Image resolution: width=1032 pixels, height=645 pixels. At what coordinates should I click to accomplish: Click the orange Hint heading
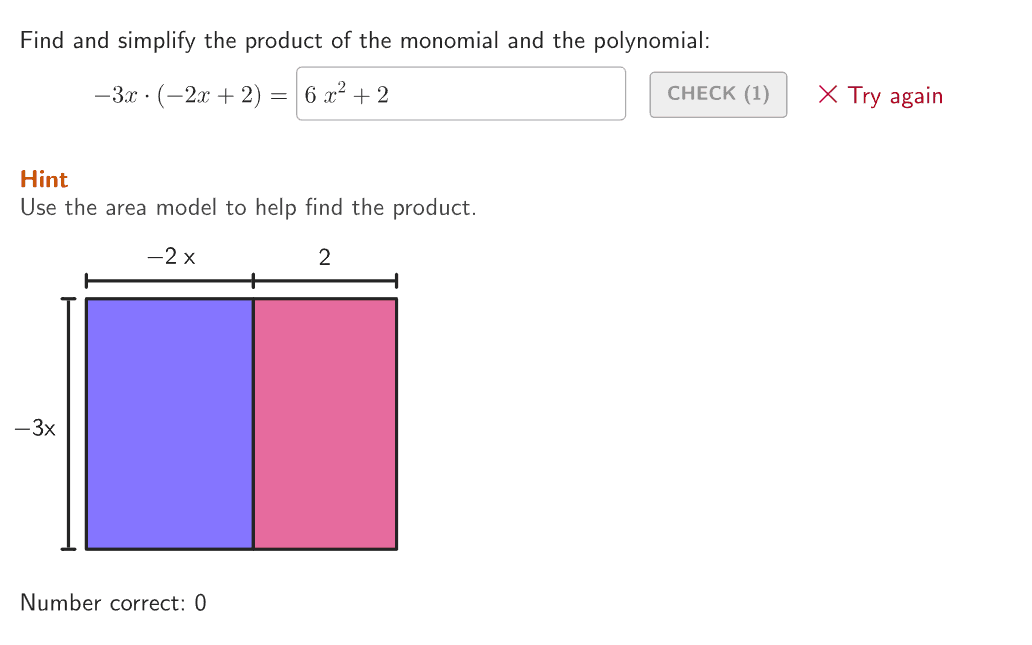44,180
